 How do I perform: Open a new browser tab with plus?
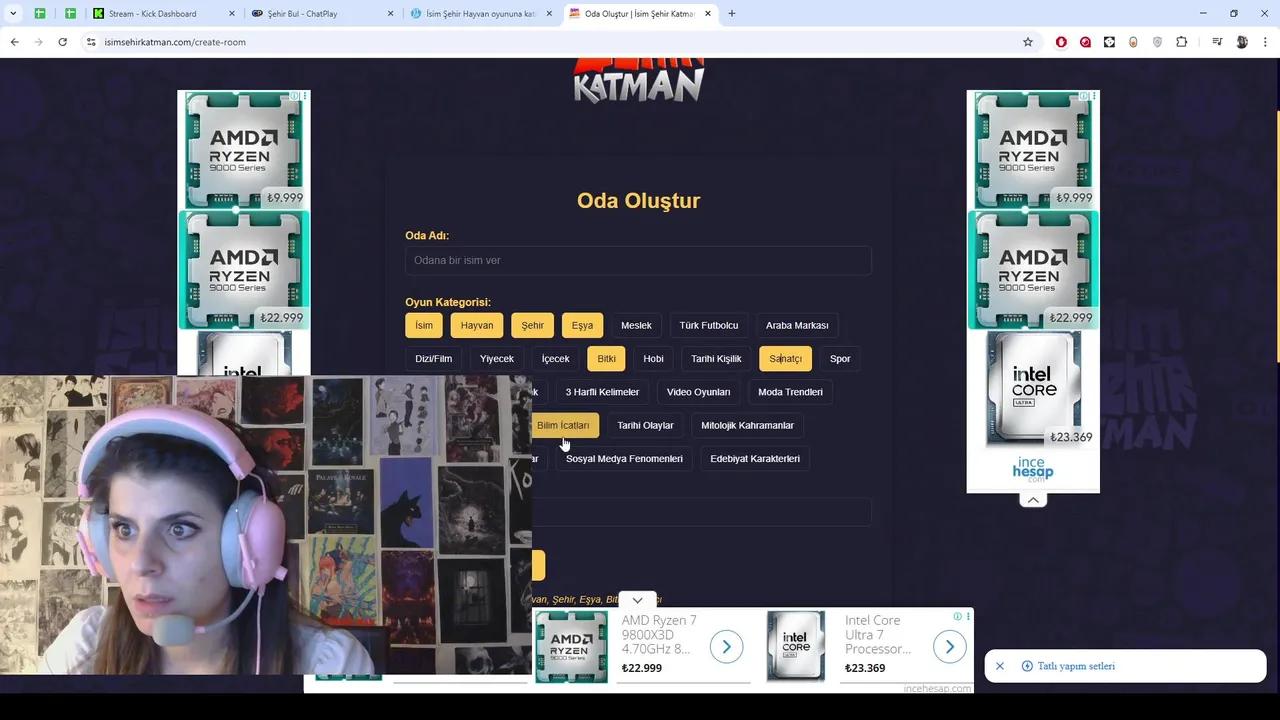tap(731, 14)
